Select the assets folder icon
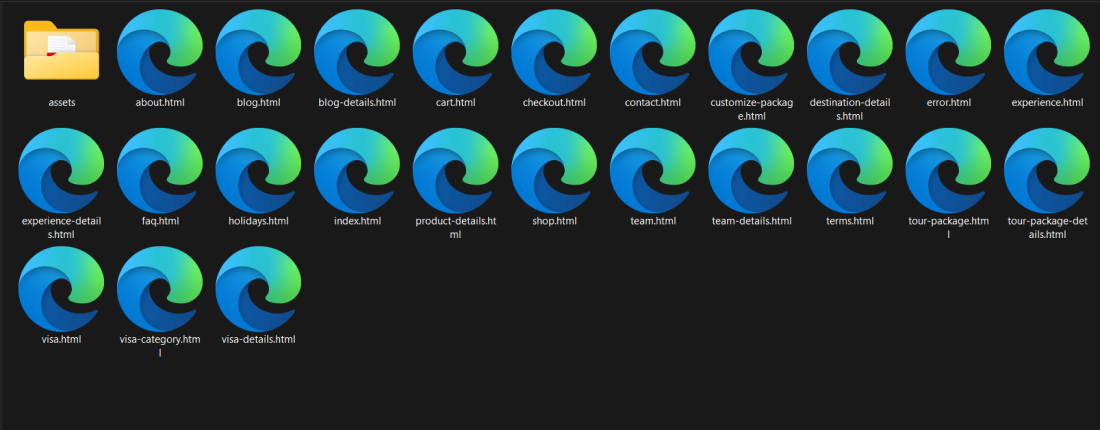Screen dimensions: 1100x430 coord(62,51)
